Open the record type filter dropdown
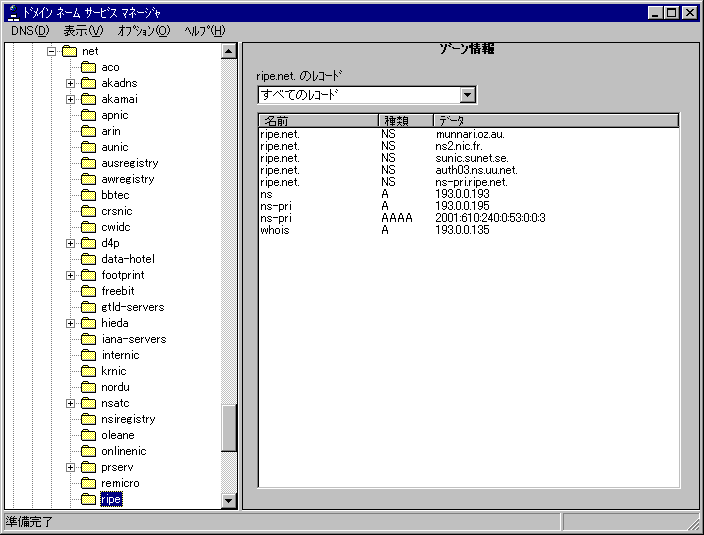704x535 pixels. [x=467, y=95]
